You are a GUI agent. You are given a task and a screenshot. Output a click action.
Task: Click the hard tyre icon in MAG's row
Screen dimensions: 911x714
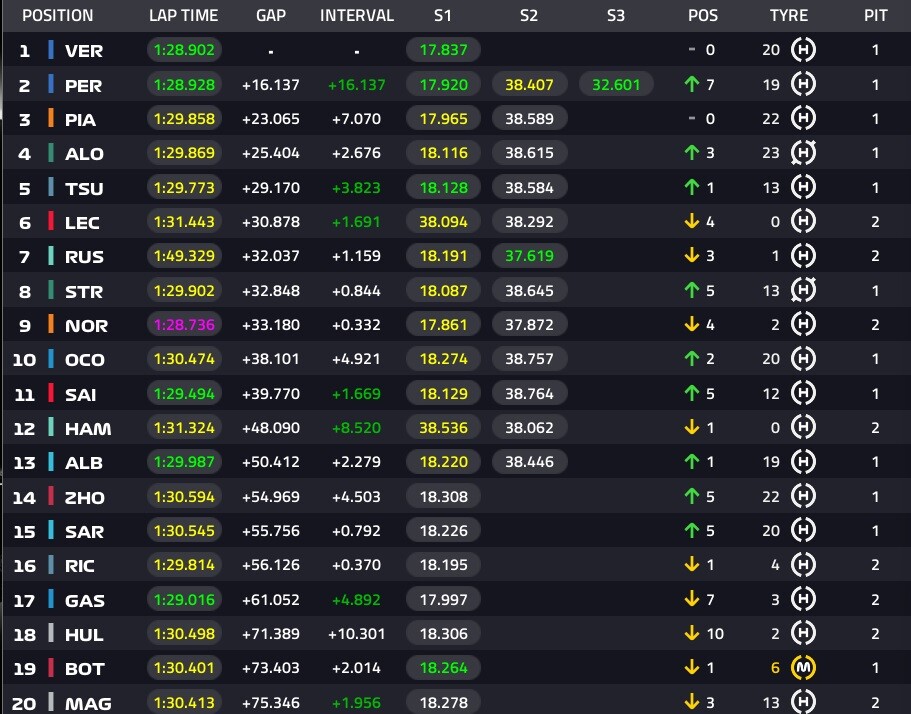click(803, 703)
